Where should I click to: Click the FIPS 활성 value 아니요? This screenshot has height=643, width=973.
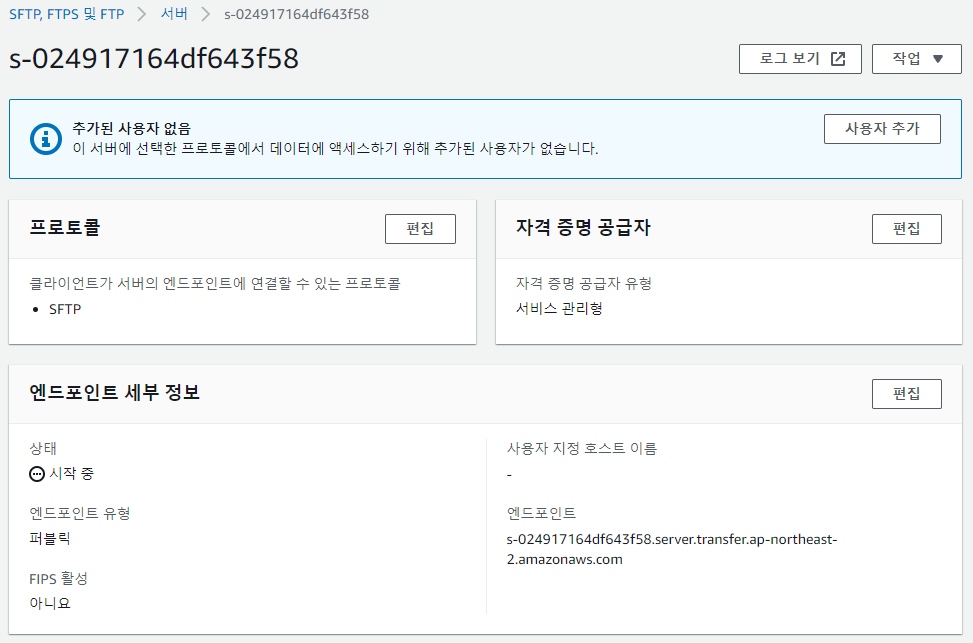[50, 603]
